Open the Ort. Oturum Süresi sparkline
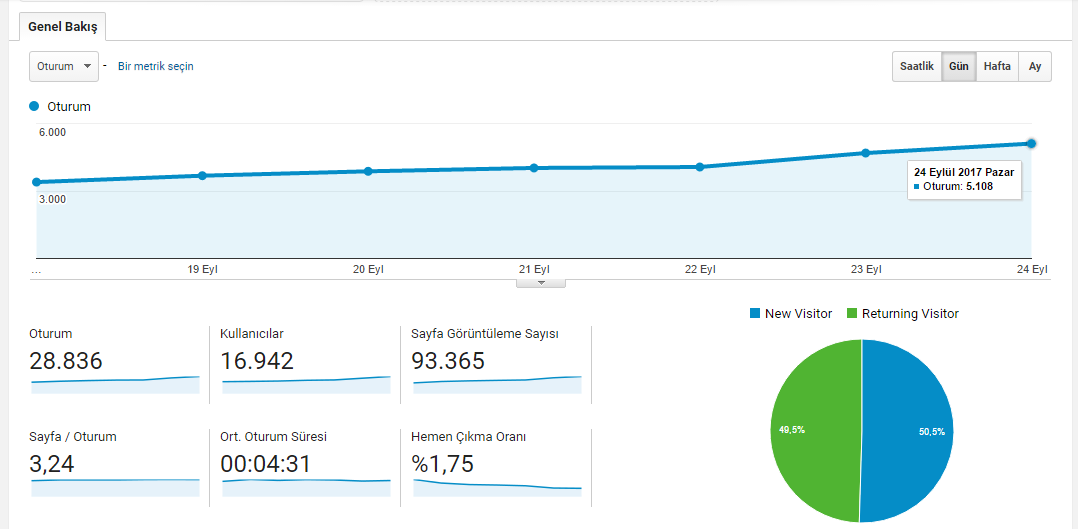 point(306,488)
